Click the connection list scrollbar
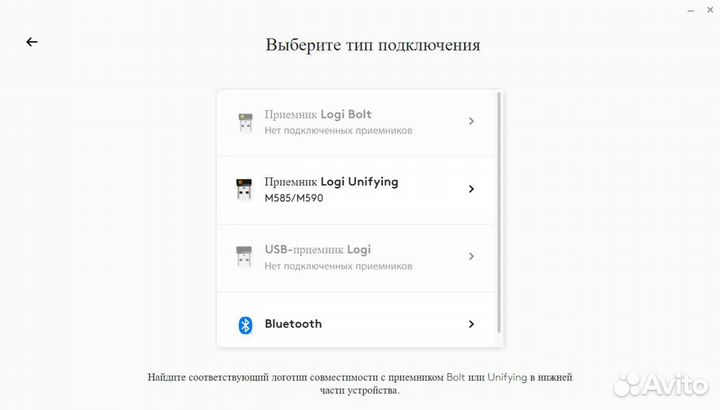This screenshot has width=720, height=410. (499, 212)
